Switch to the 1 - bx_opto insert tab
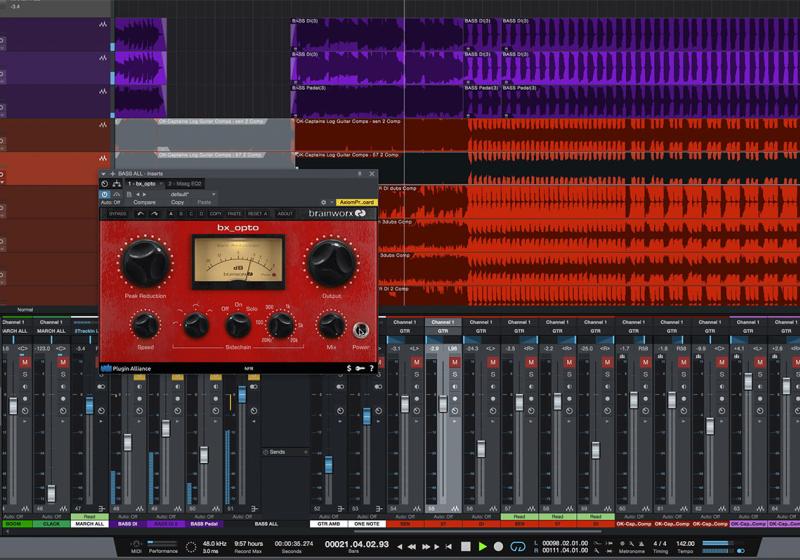This screenshot has width=800, height=560. 142,184
